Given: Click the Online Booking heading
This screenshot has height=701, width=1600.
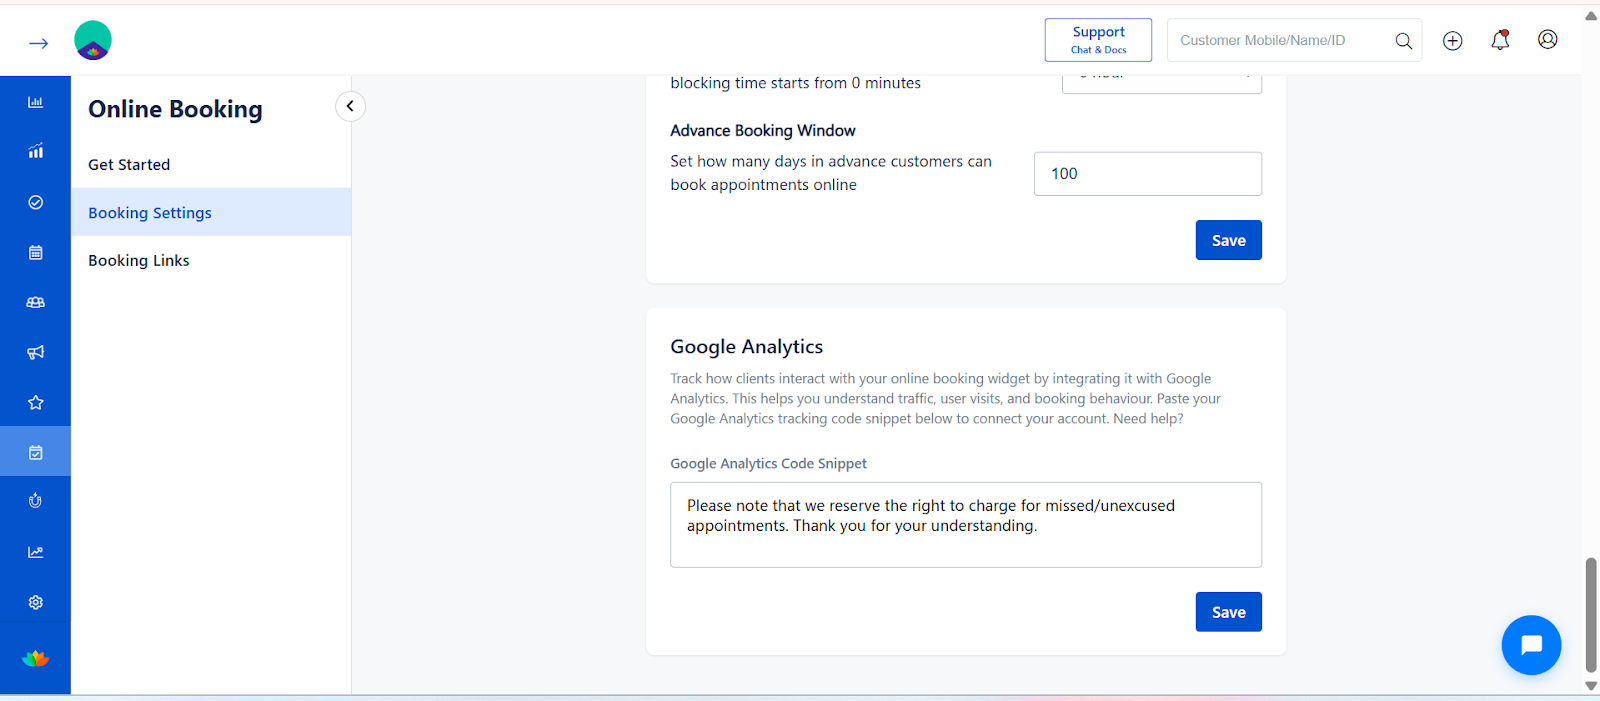Looking at the screenshot, I should click(175, 109).
